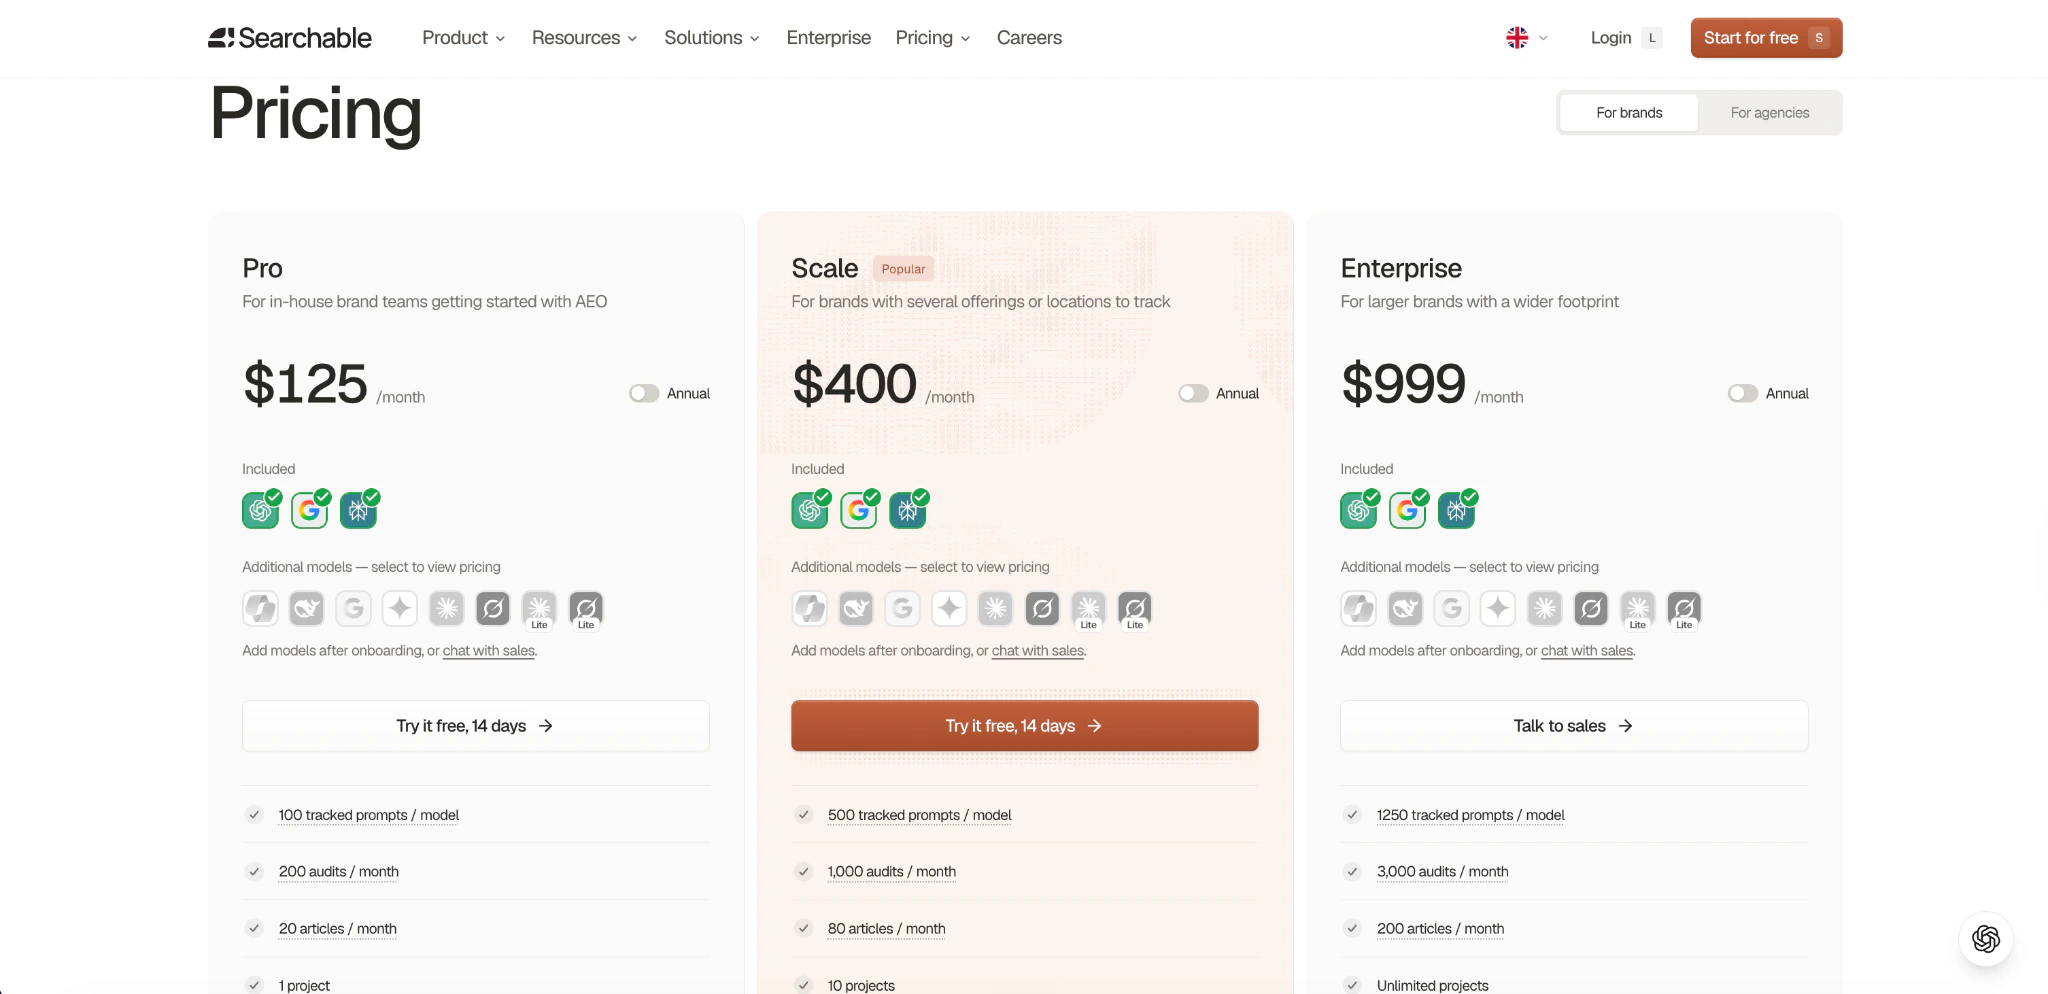2048x994 pixels.
Task: Select the ChatGPT model in the Pro plan
Action: coord(260,510)
